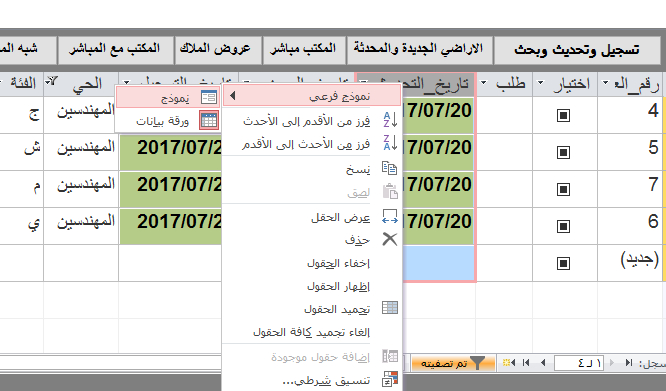The height and width of the screenshot is (391, 666).
Task: Open dropdown arrow of column header beside الحي
Action: pyautogui.click(x=127, y=83)
